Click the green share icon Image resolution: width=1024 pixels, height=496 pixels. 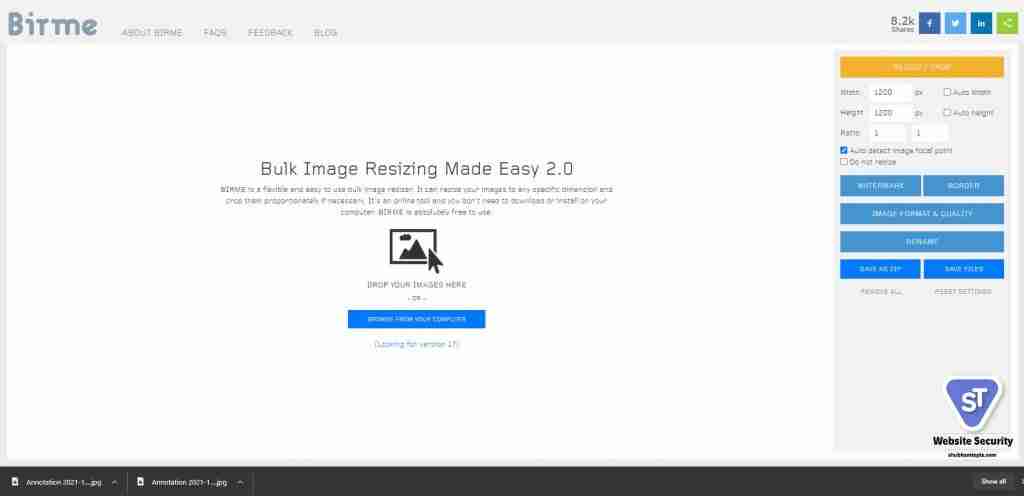[x=1006, y=23]
